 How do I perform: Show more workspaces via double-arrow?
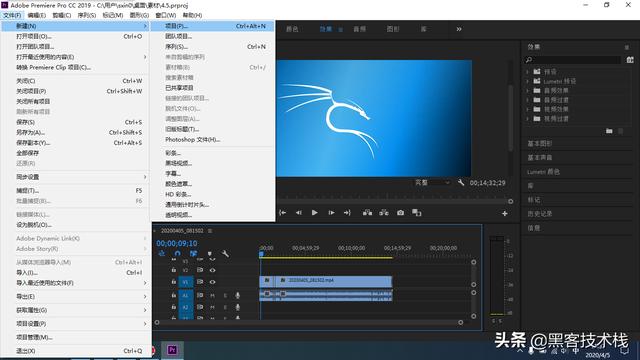pyautogui.click(x=459, y=29)
